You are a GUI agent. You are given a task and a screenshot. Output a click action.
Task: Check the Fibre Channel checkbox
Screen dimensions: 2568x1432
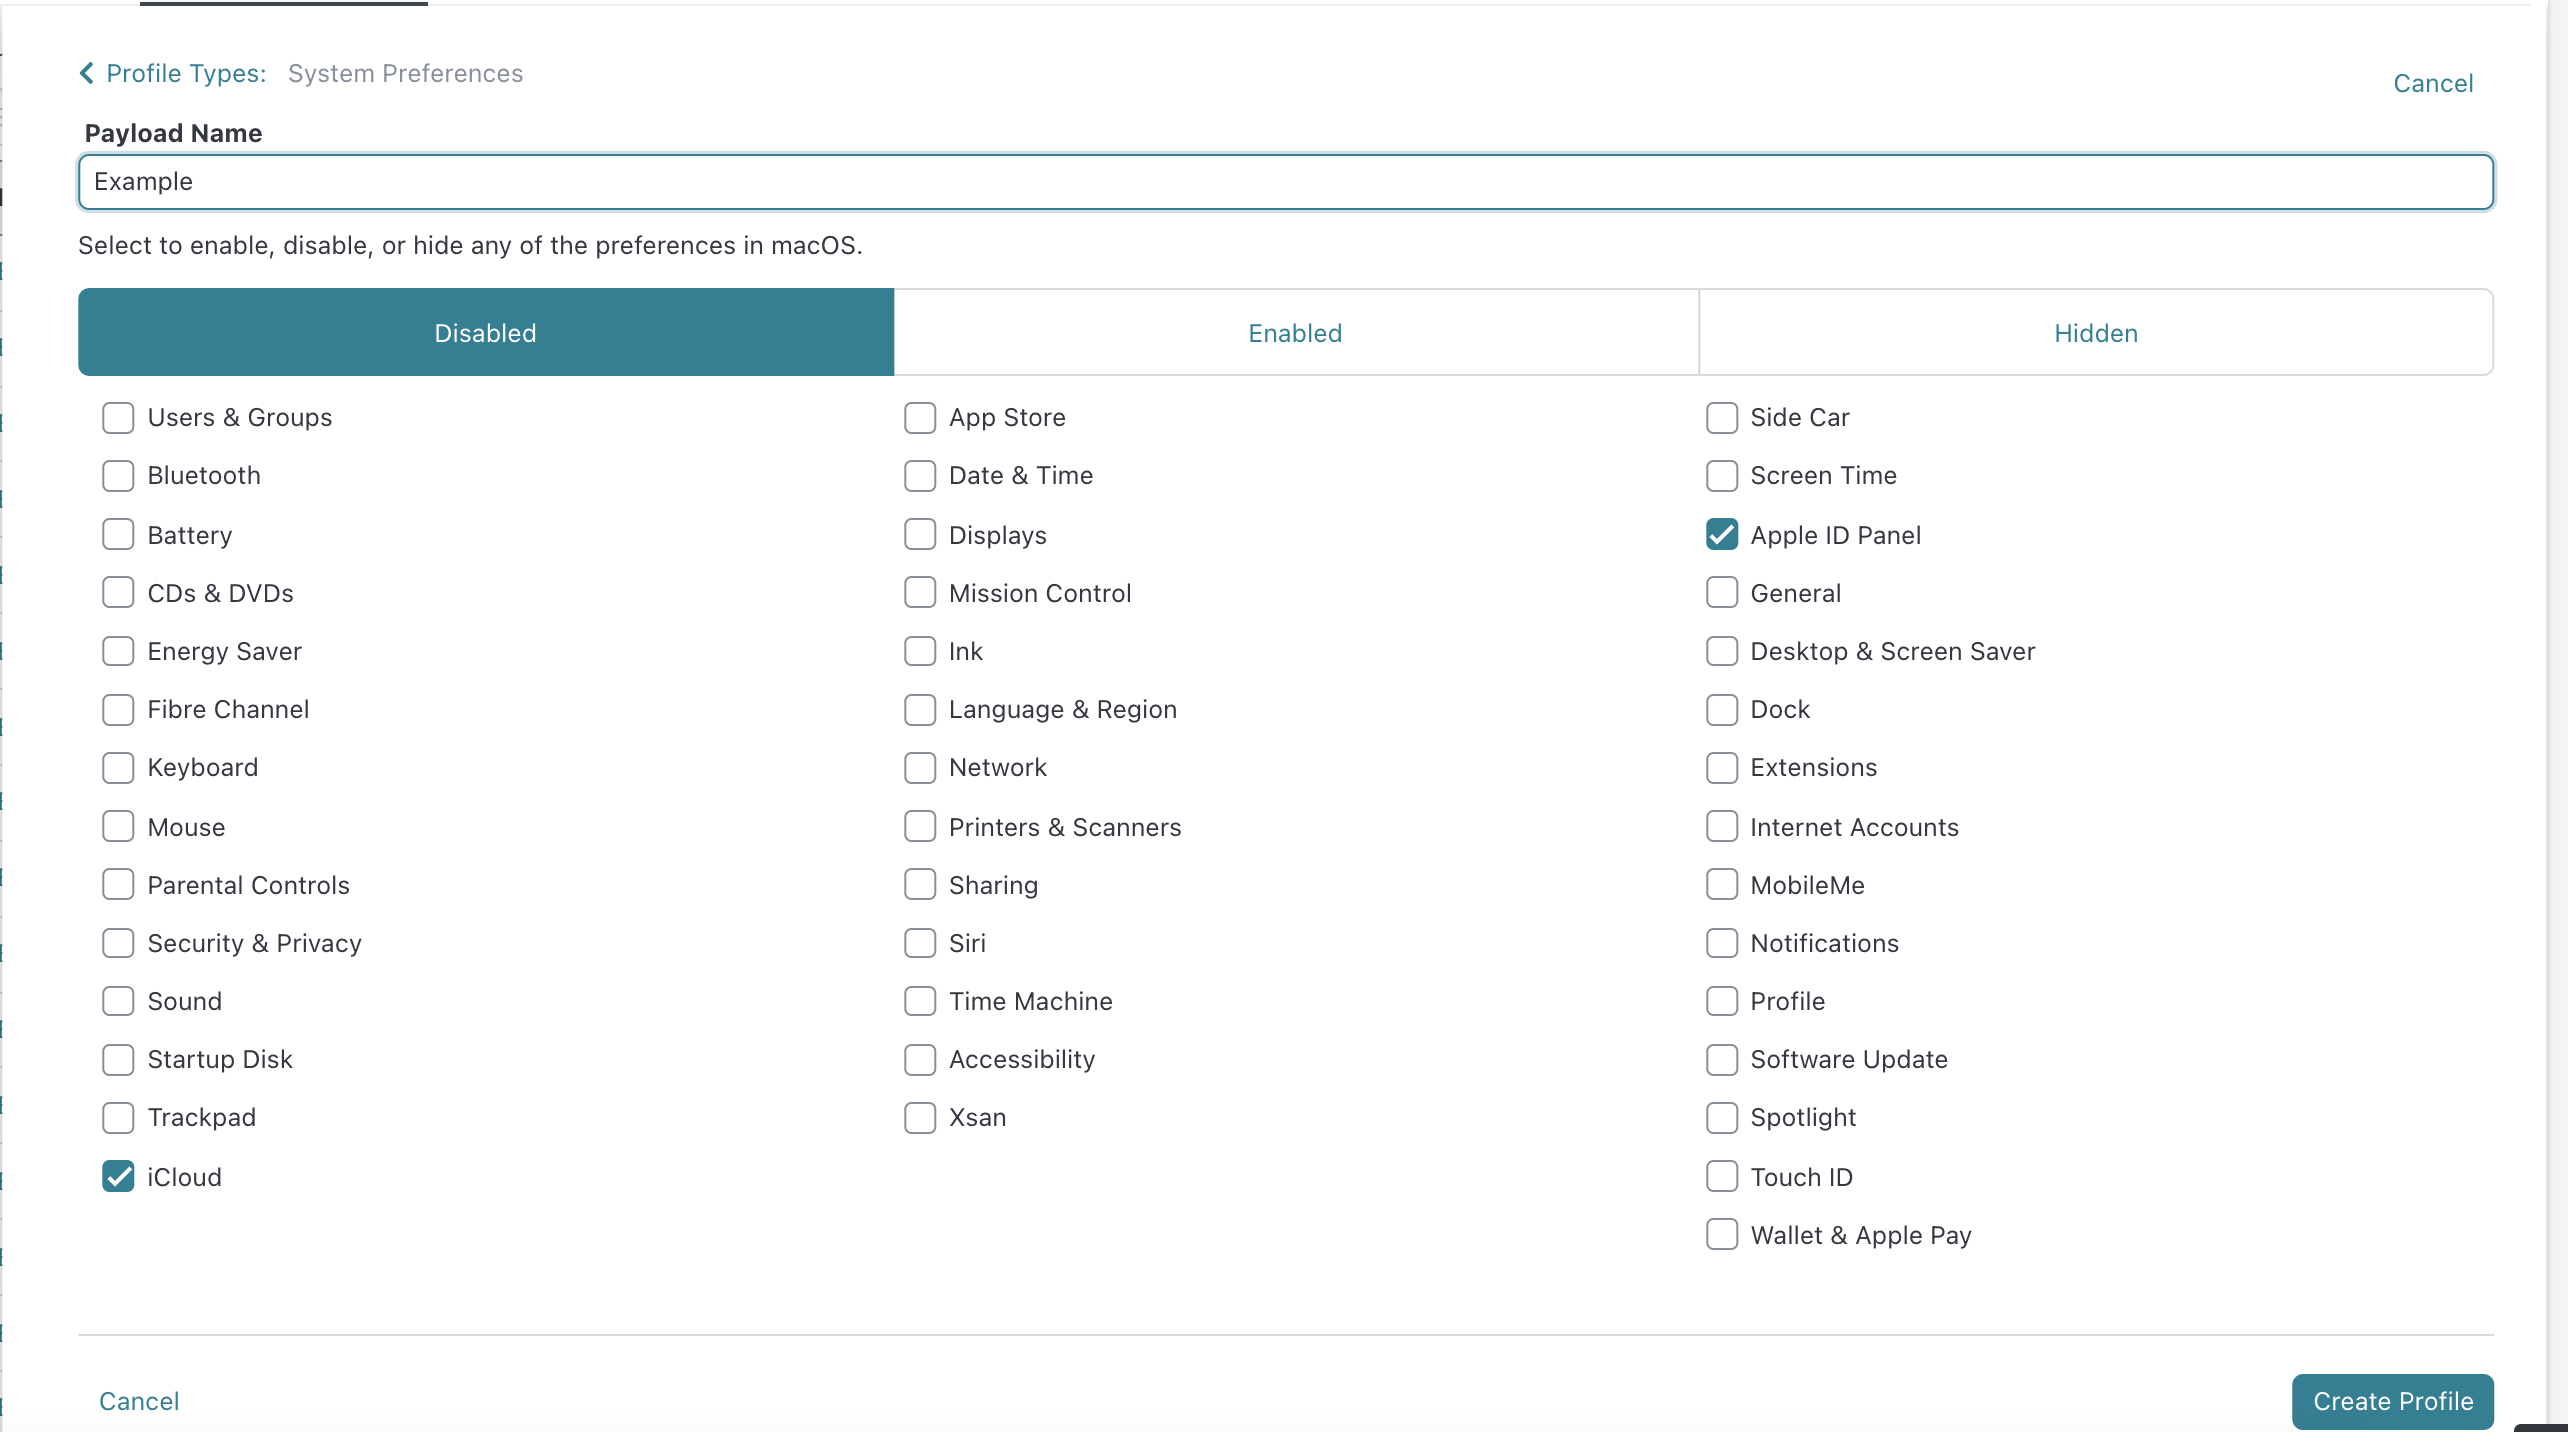[118, 710]
